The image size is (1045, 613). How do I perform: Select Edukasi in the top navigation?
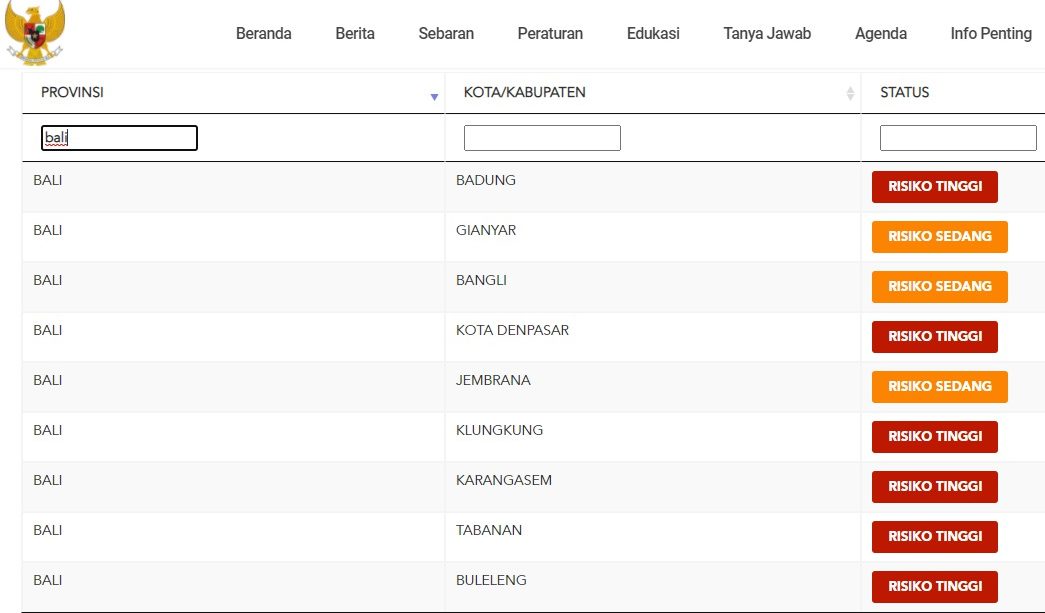tap(653, 34)
